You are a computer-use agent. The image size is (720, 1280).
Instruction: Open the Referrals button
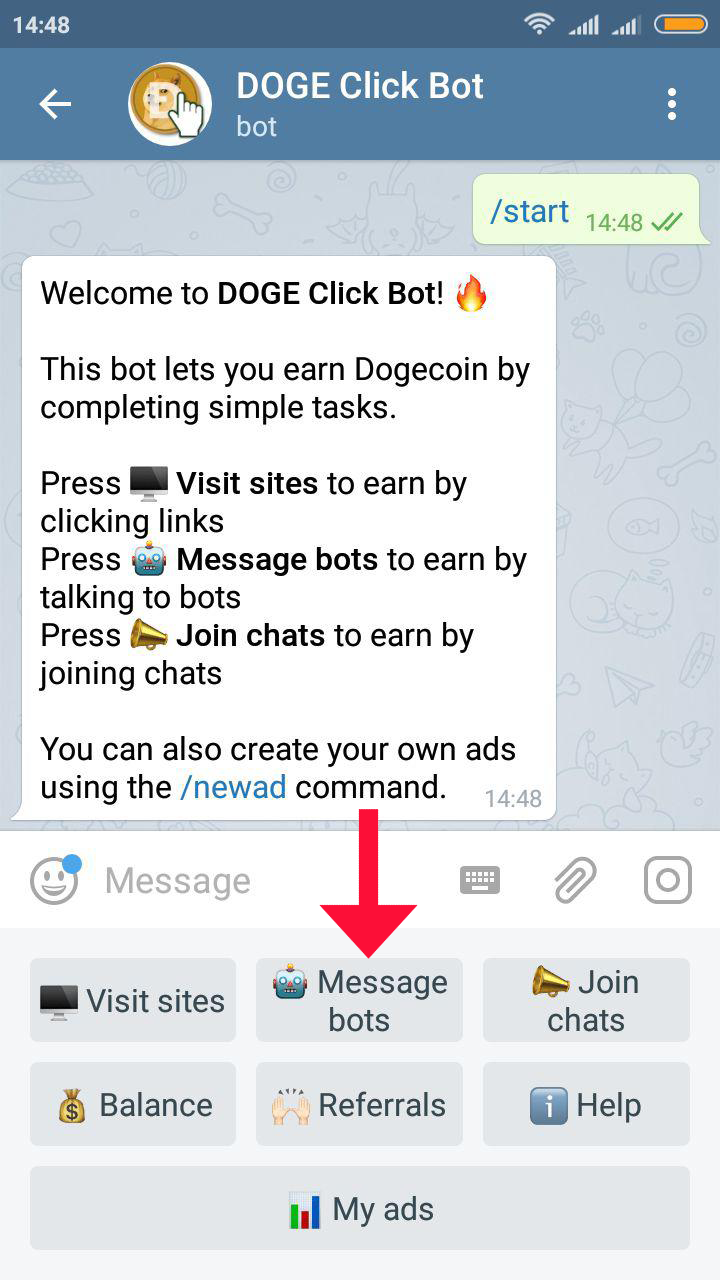[360, 1104]
